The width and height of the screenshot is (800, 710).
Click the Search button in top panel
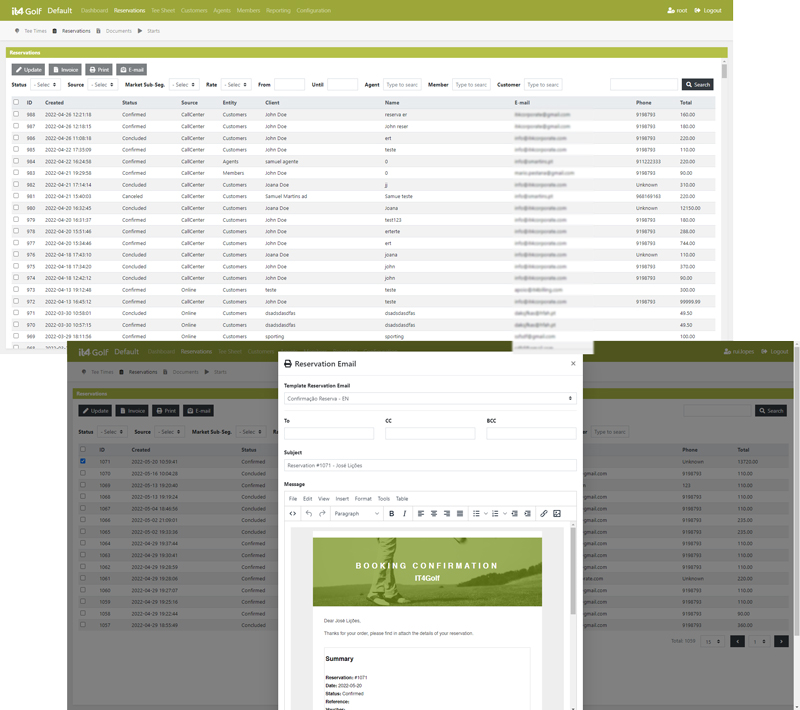697,85
